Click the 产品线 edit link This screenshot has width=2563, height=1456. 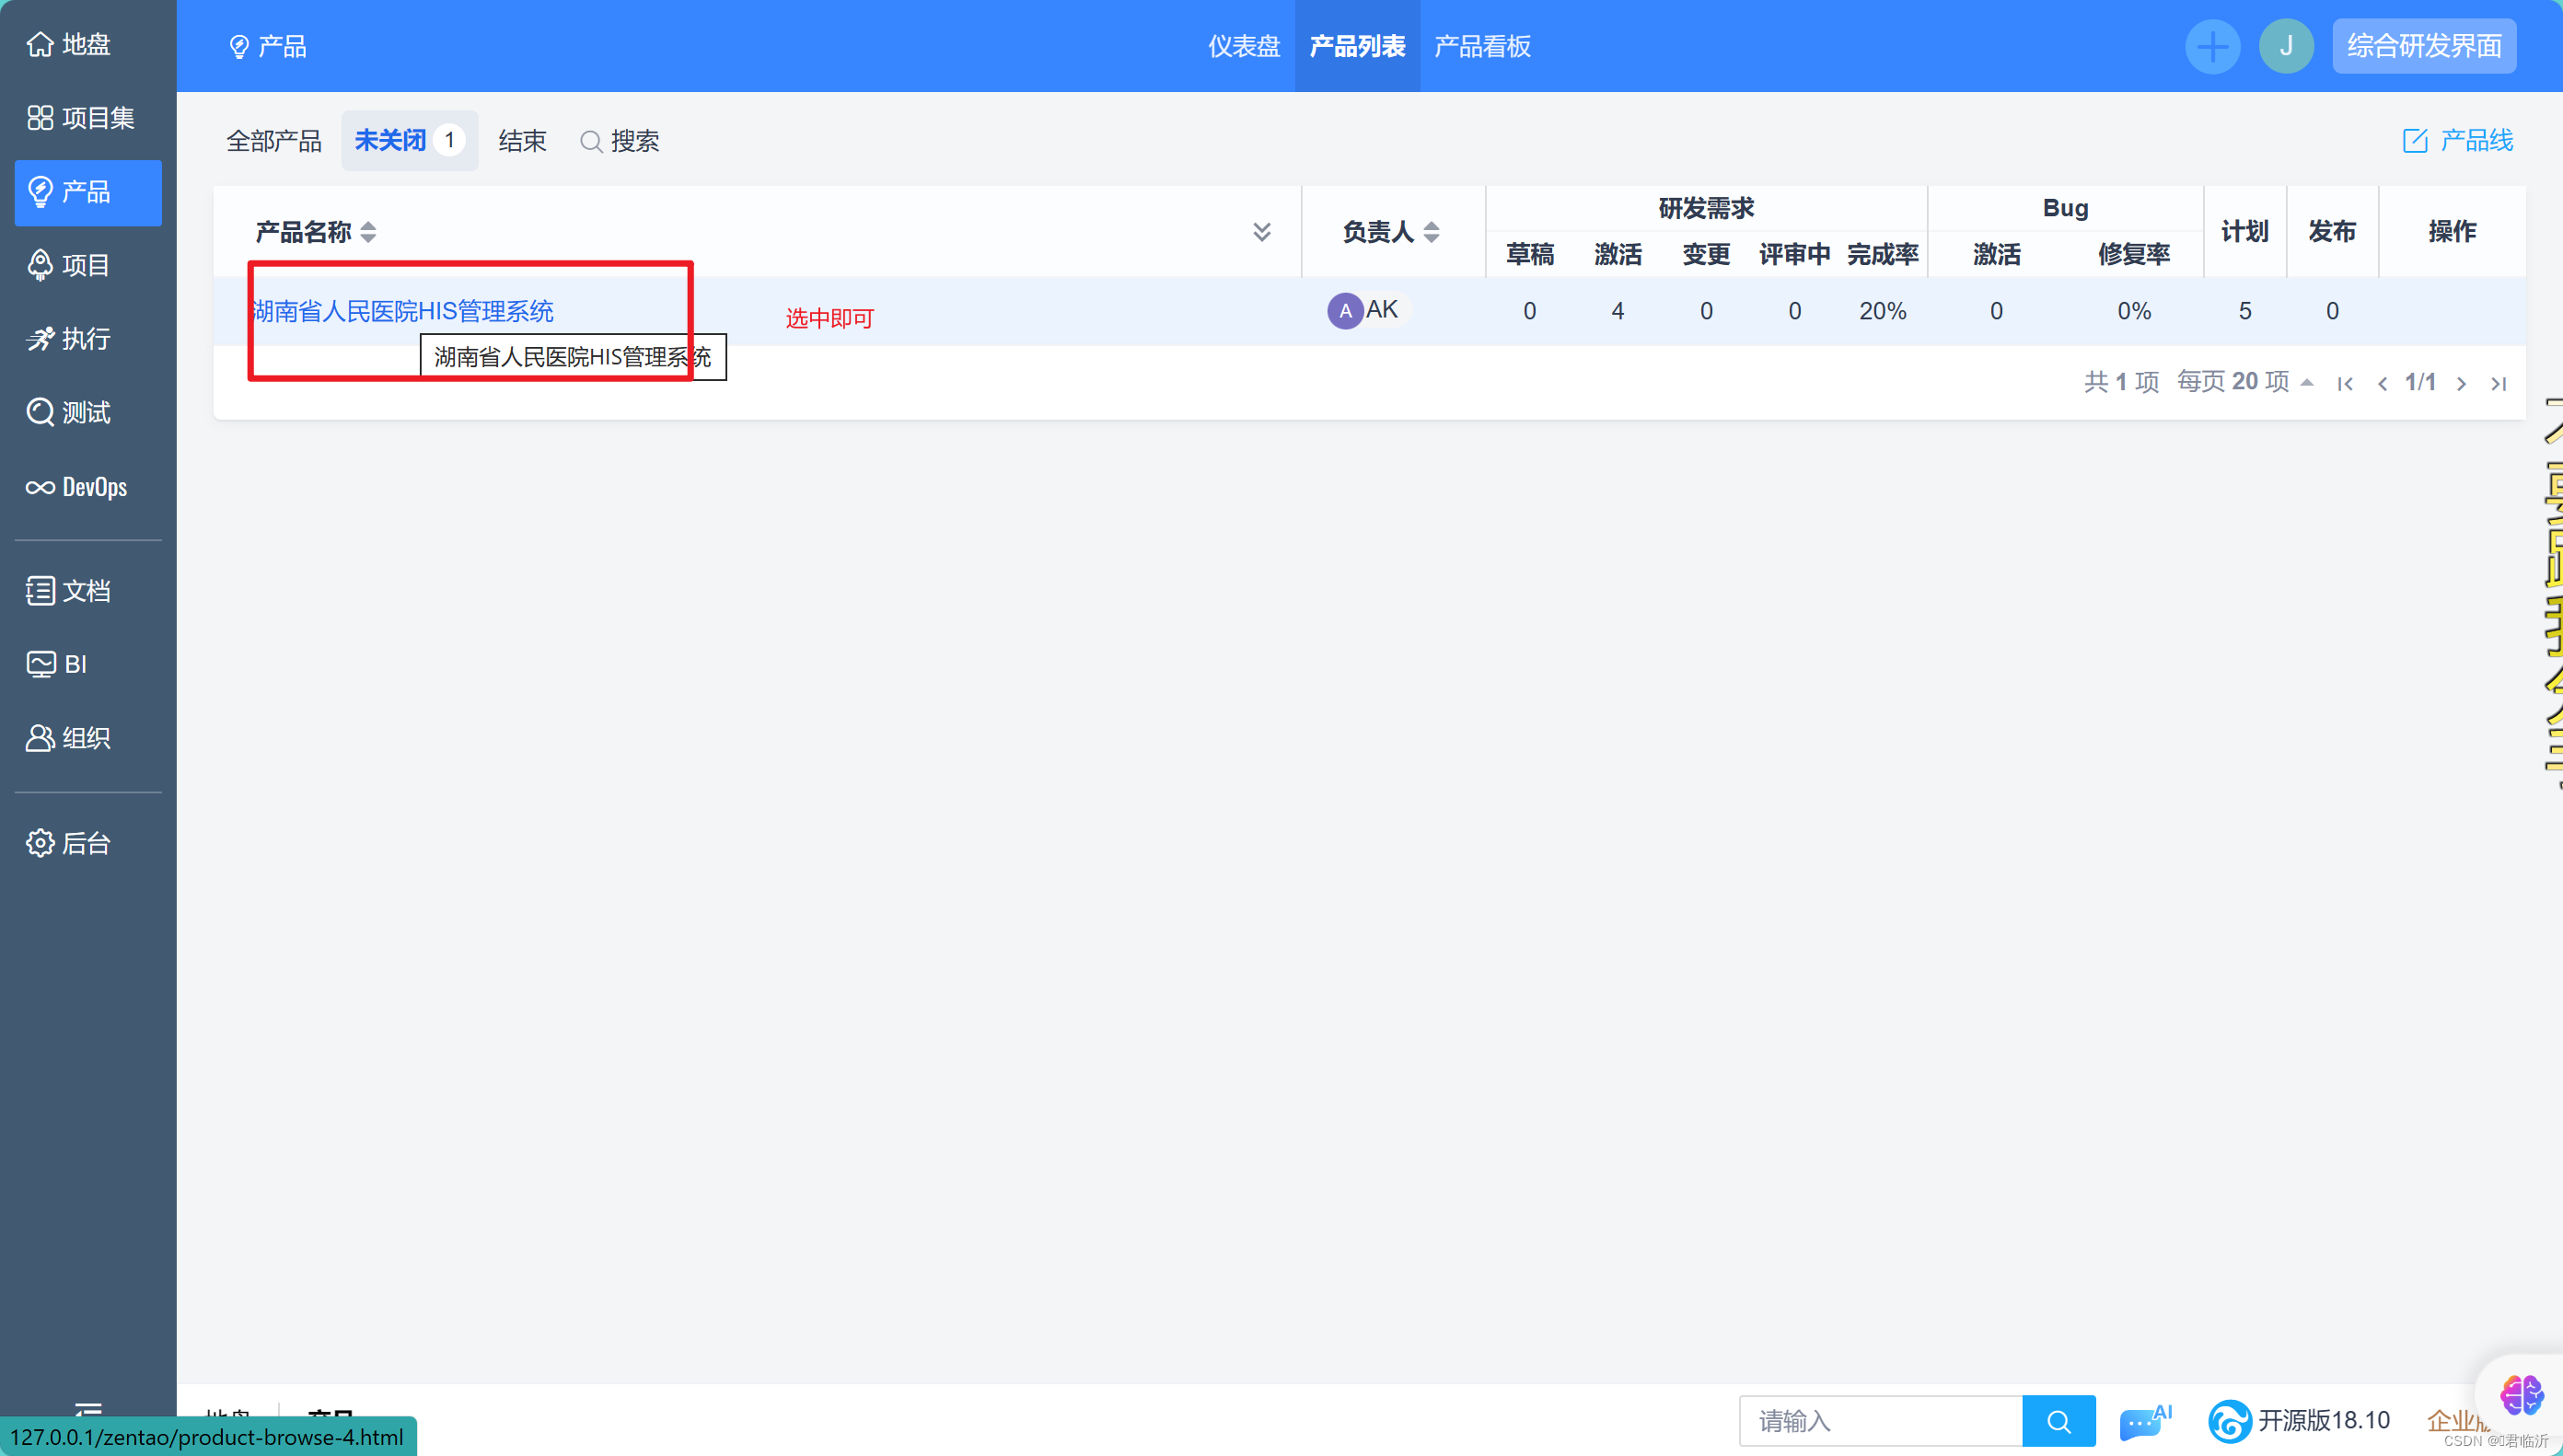tap(2458, 141)
